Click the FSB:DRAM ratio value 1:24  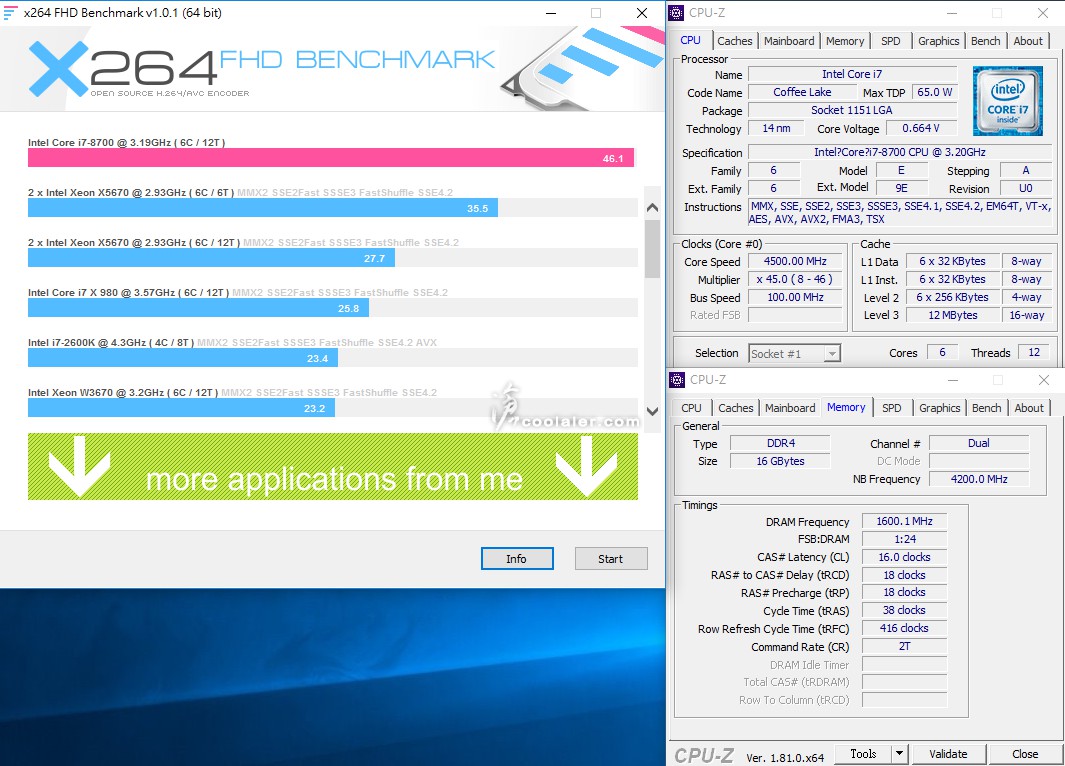pyautogui.click(x=904, y=539)
